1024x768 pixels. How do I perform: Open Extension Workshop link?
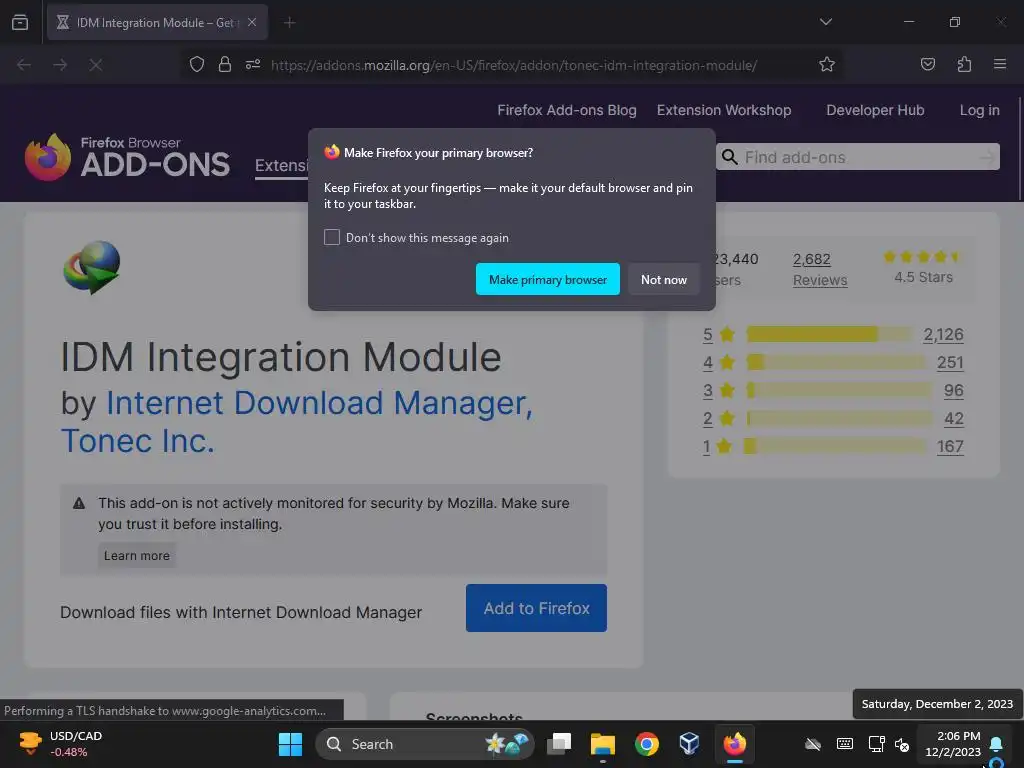(724, 110)
